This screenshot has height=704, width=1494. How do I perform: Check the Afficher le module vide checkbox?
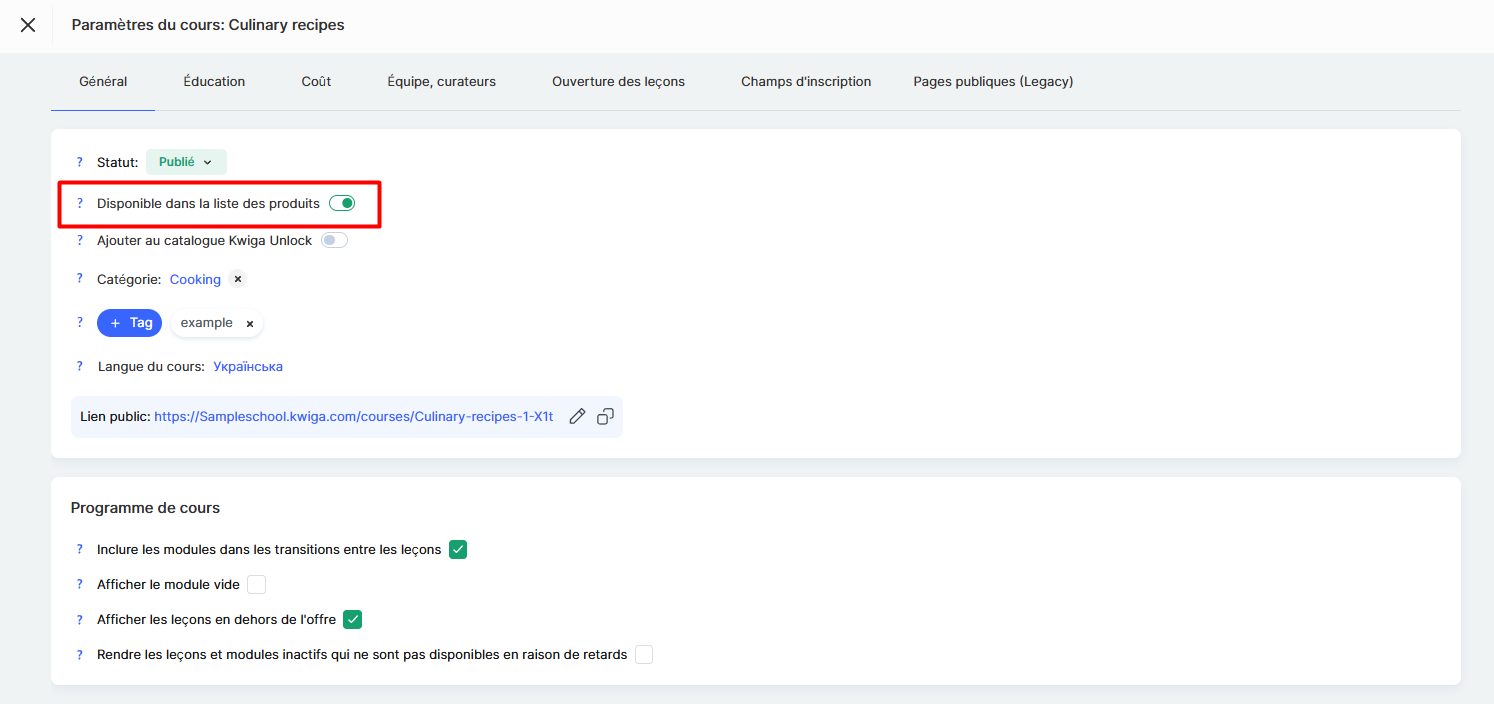(257, 584)
